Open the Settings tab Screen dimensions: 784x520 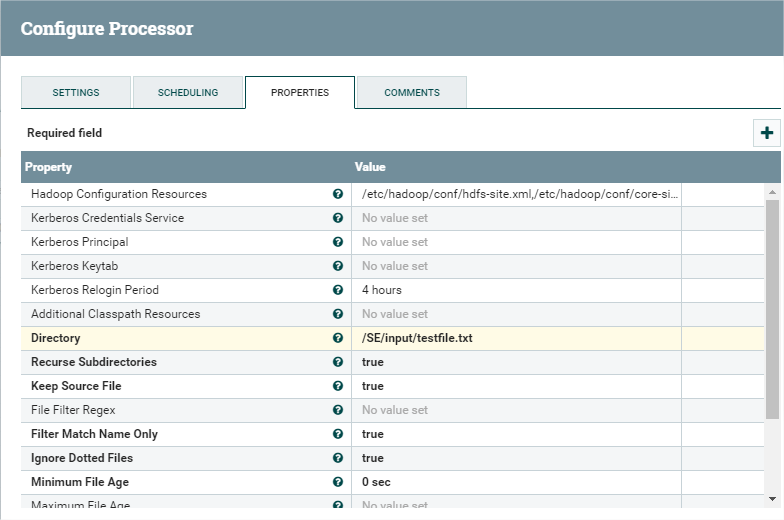76,92
